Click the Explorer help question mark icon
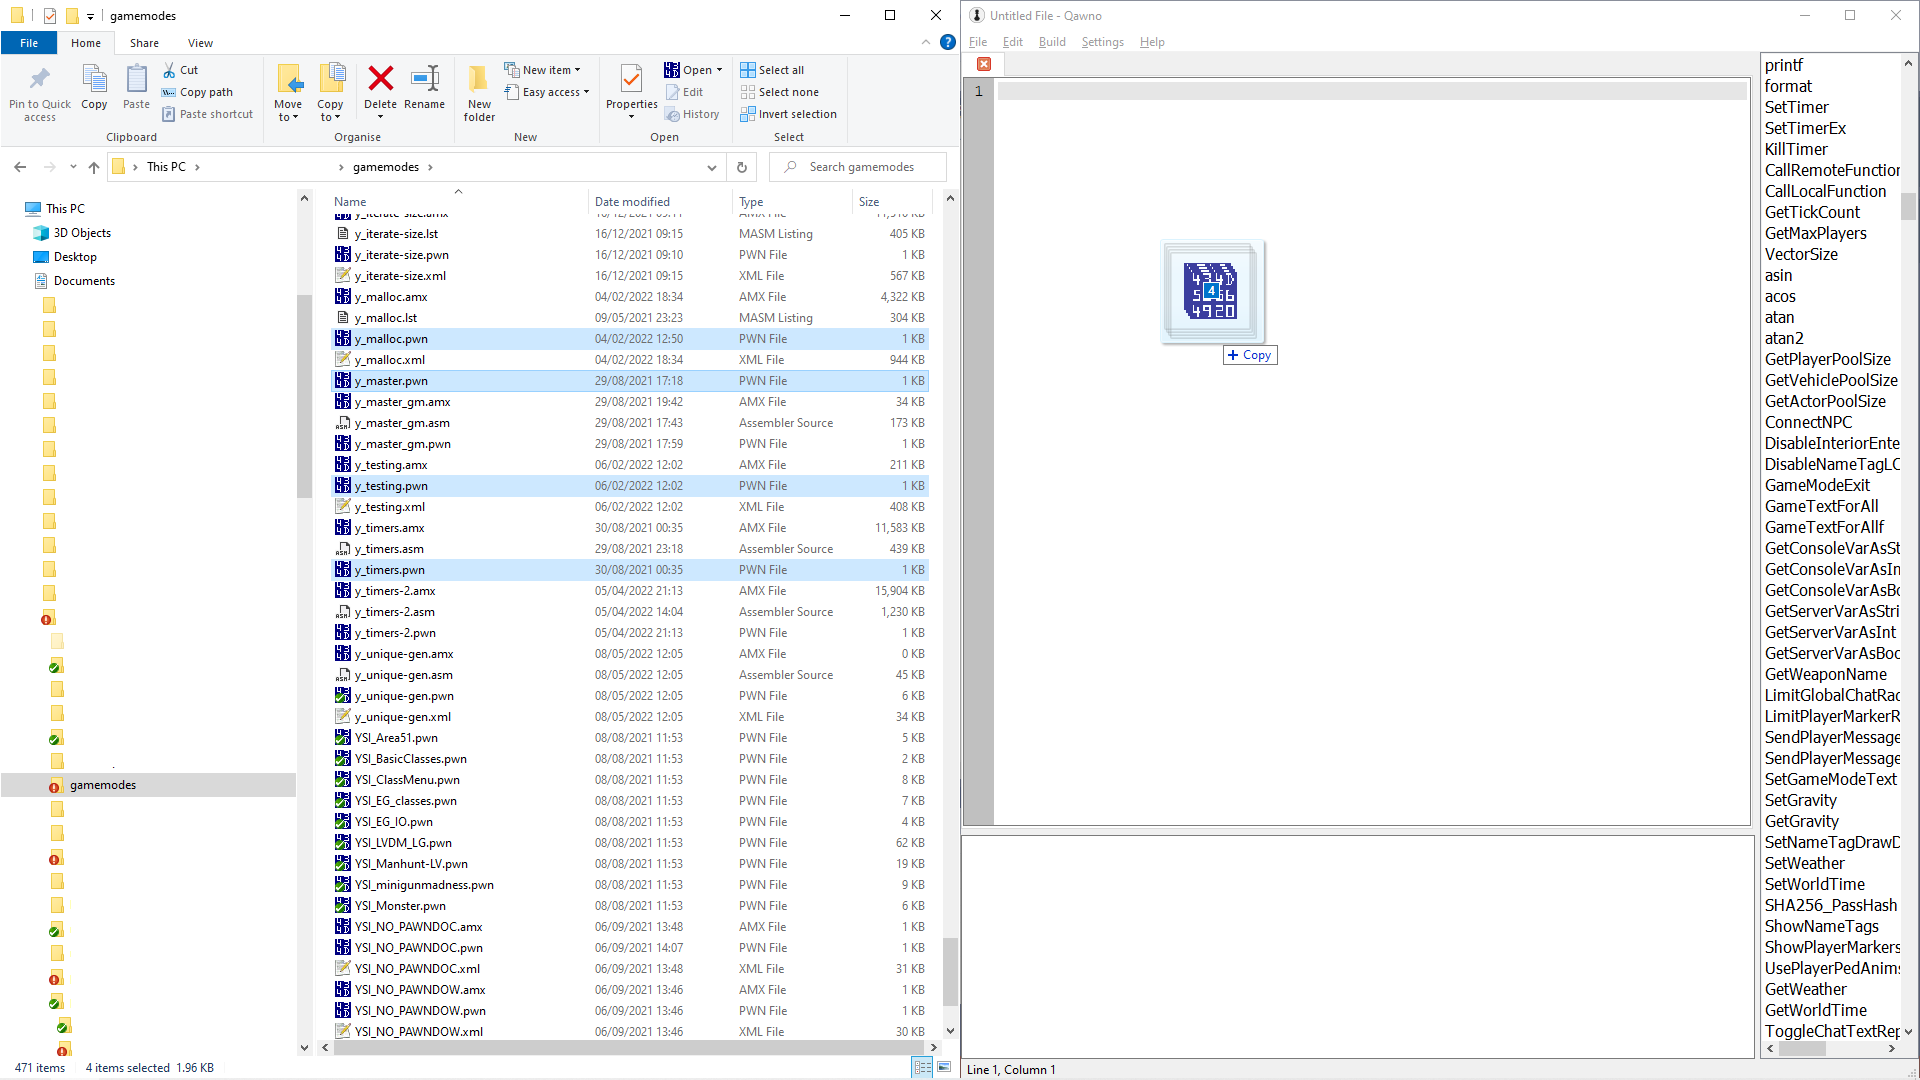The width and height of the screenshot is (1920, 1080). coord(947,42)
